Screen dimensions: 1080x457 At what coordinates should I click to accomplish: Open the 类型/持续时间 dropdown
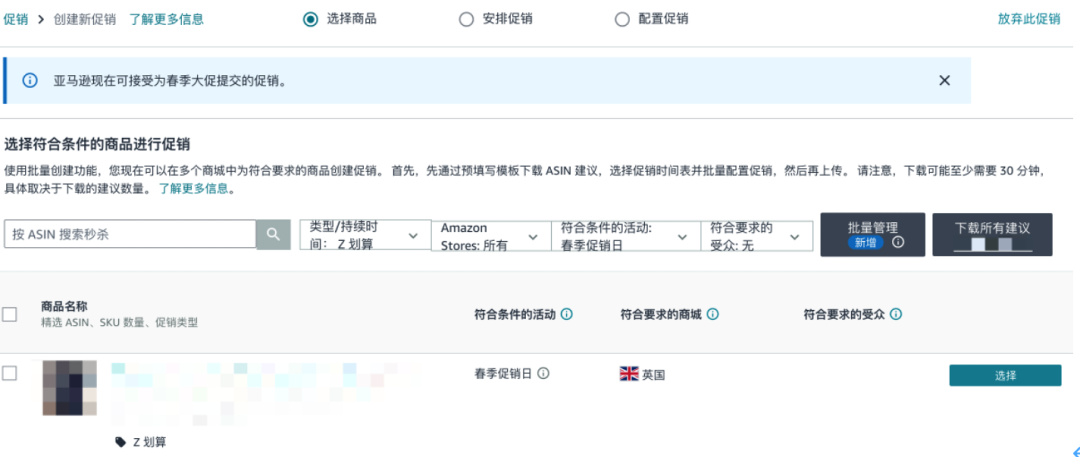click(364, 236)
